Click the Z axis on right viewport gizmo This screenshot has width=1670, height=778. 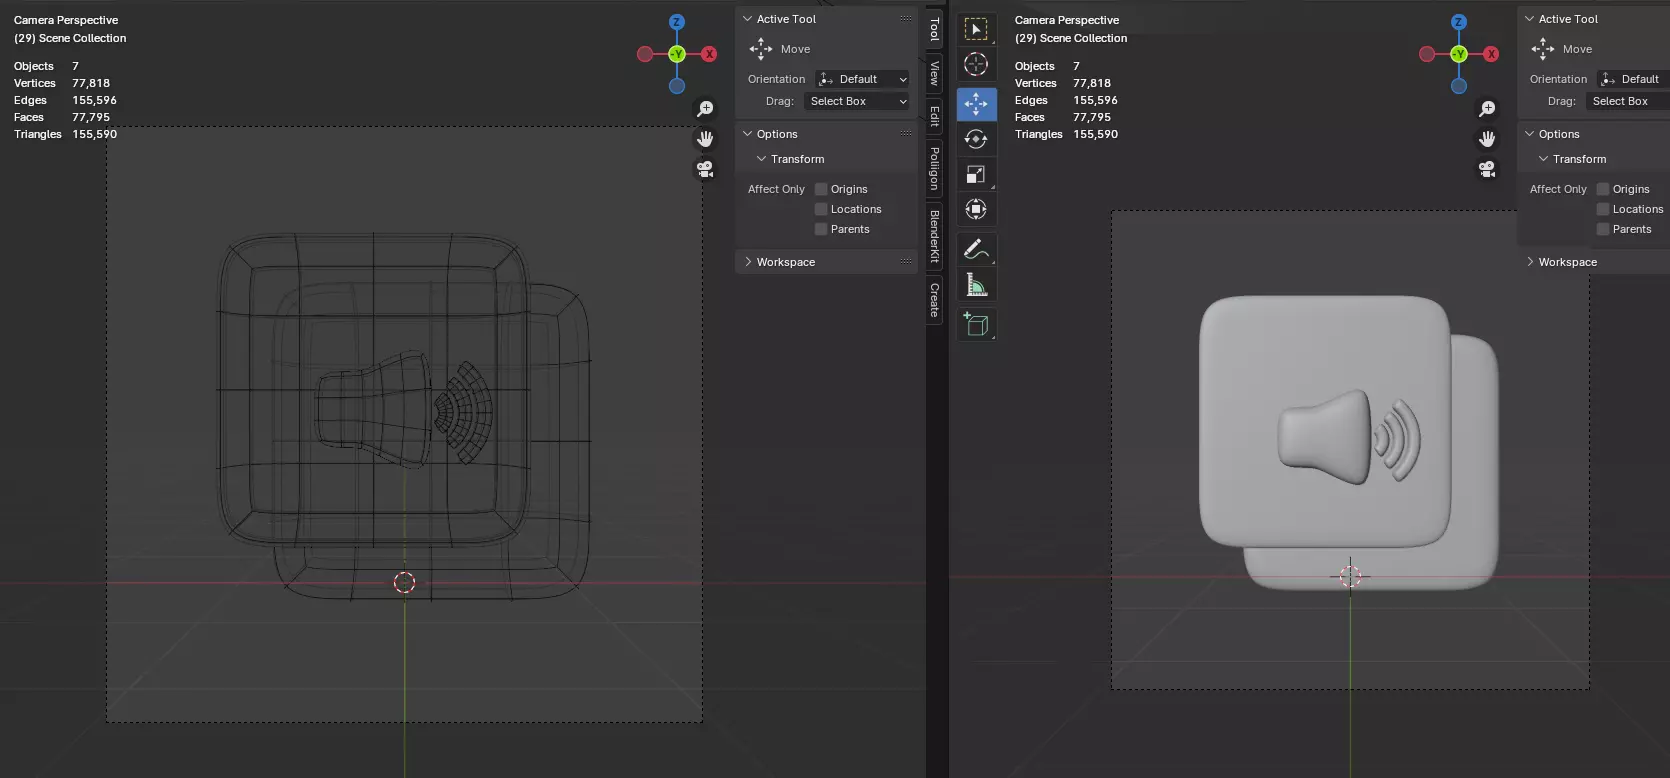coord(1459,22)
